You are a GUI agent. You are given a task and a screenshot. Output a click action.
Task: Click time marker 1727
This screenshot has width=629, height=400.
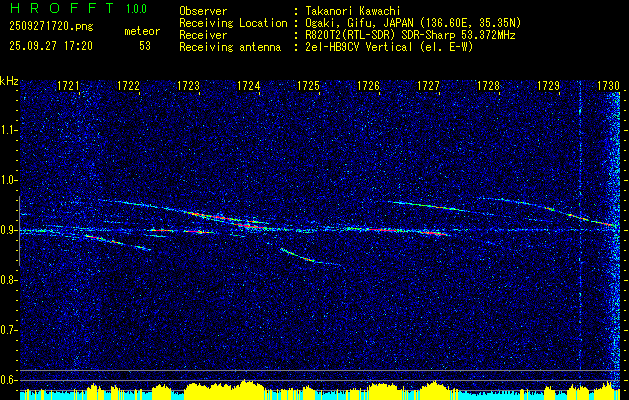point(428,85)
